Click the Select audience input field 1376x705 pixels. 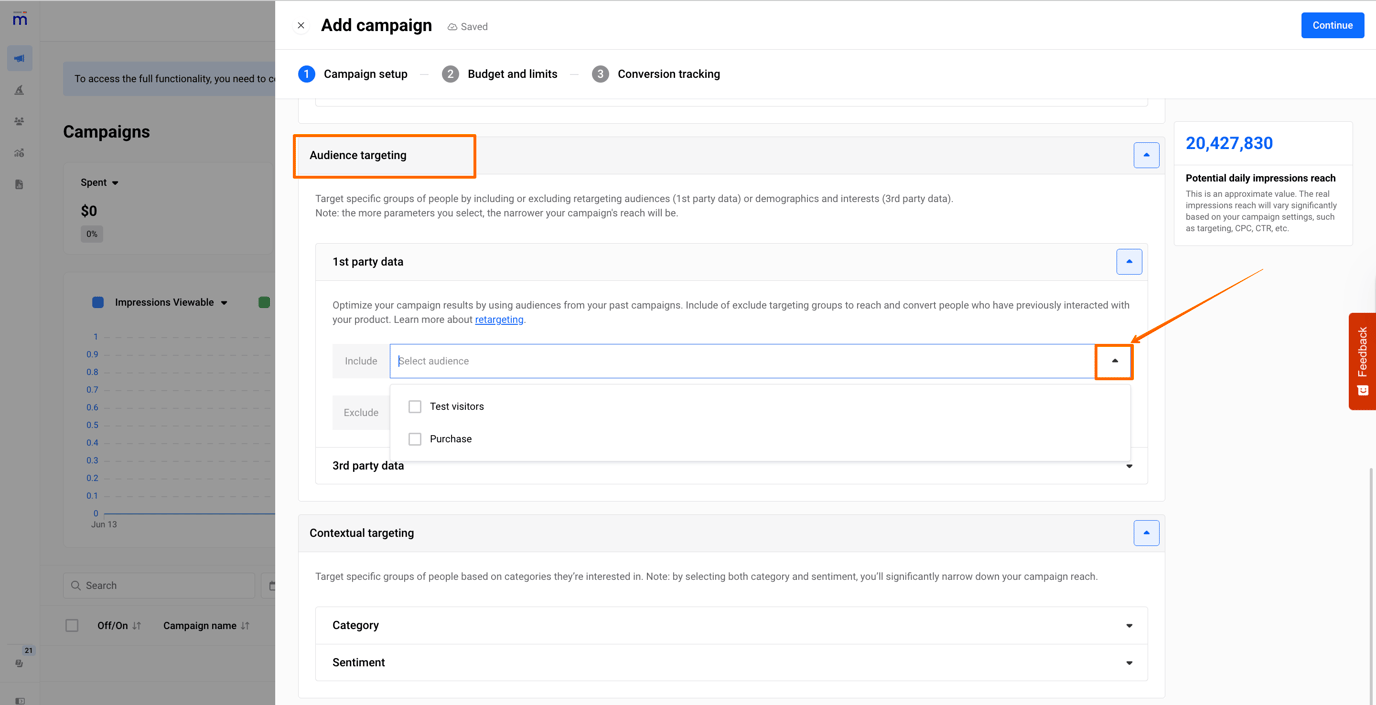(700, 361)
